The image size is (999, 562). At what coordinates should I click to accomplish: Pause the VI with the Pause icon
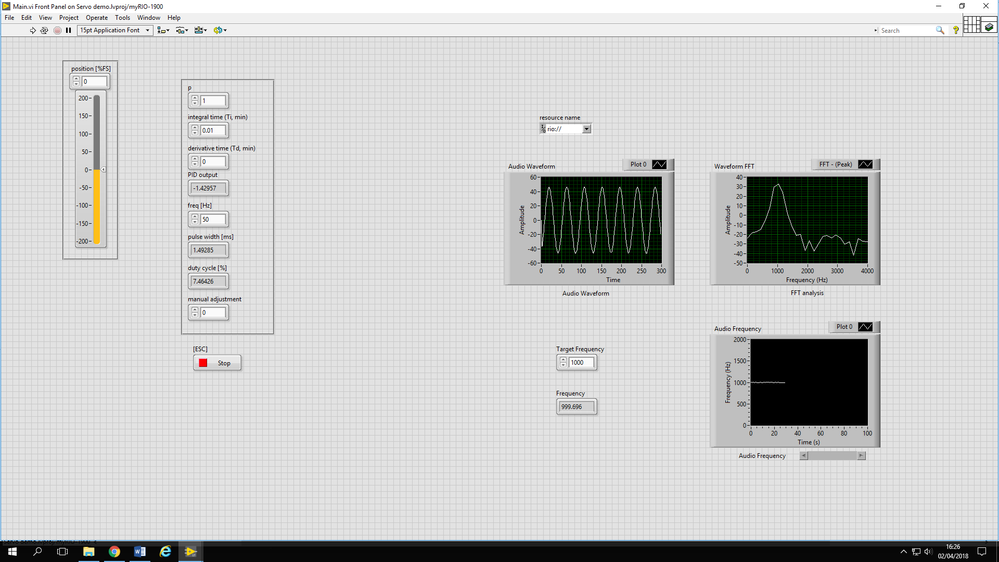click(68, 30)
